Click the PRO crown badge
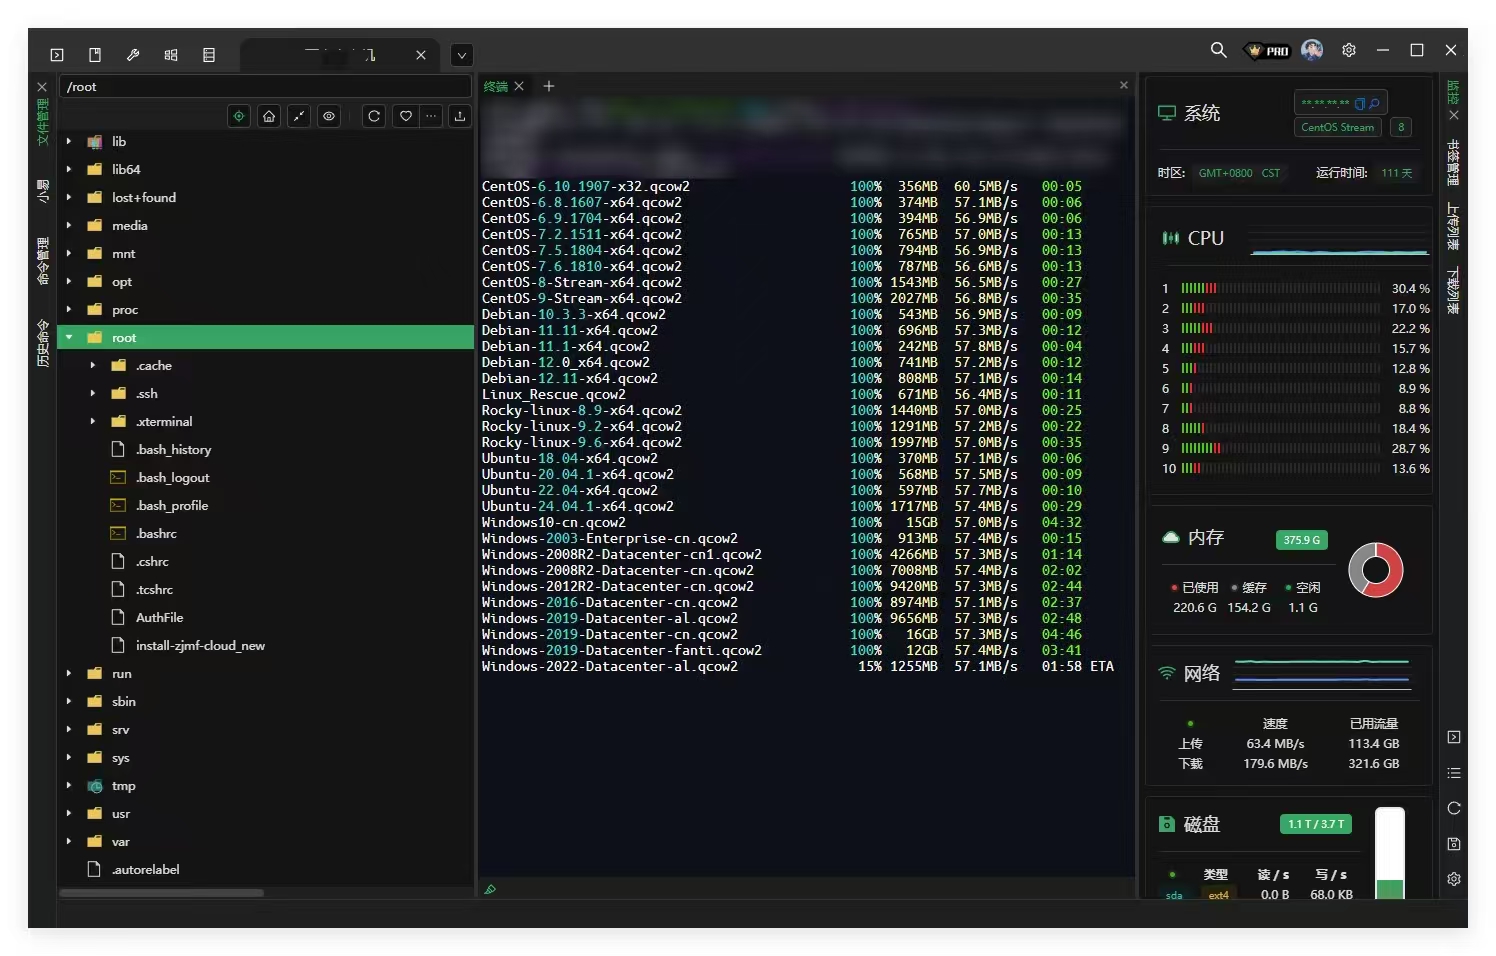This screenshot has width=1496, height=956. 1268,50
